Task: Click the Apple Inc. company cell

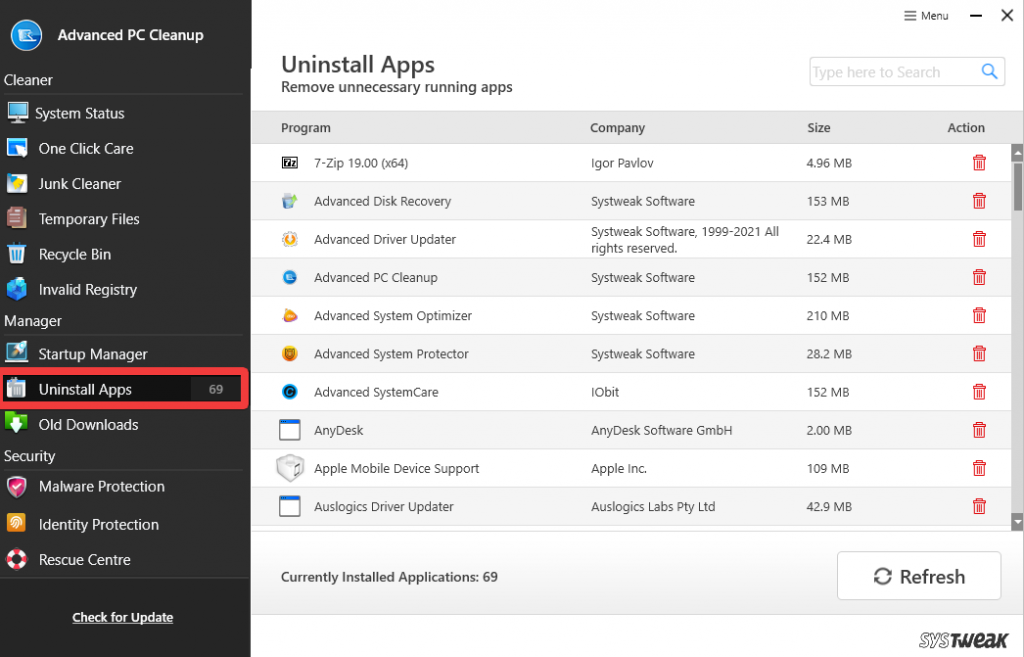Action: (x=618, y=468)
